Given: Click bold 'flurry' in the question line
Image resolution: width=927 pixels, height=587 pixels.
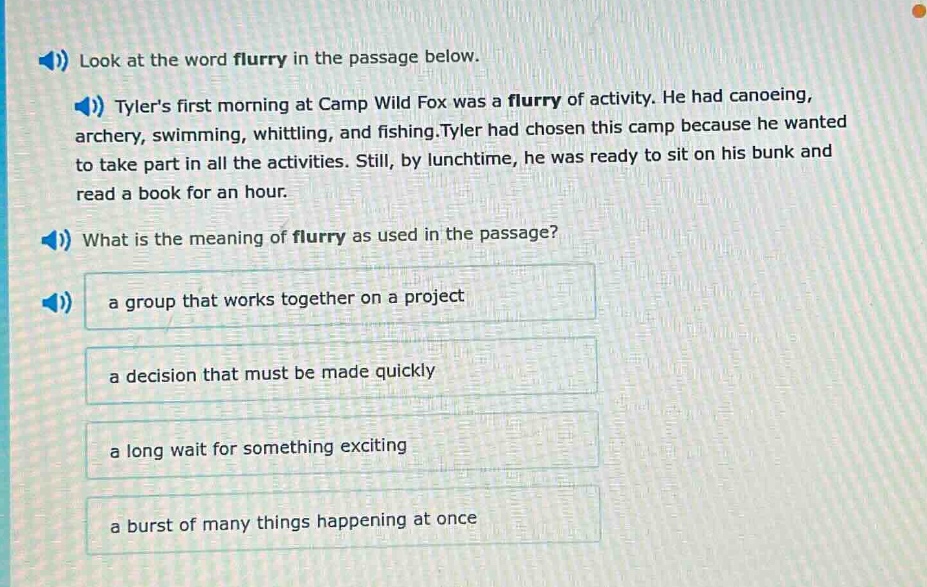Looking at the screenshot, I should (x=318, y=237).
